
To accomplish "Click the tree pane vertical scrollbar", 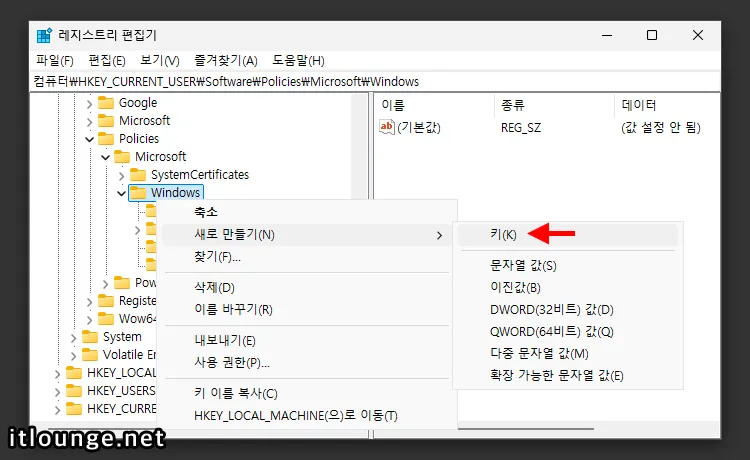I will pyautogui.click(x=359, y=146).
